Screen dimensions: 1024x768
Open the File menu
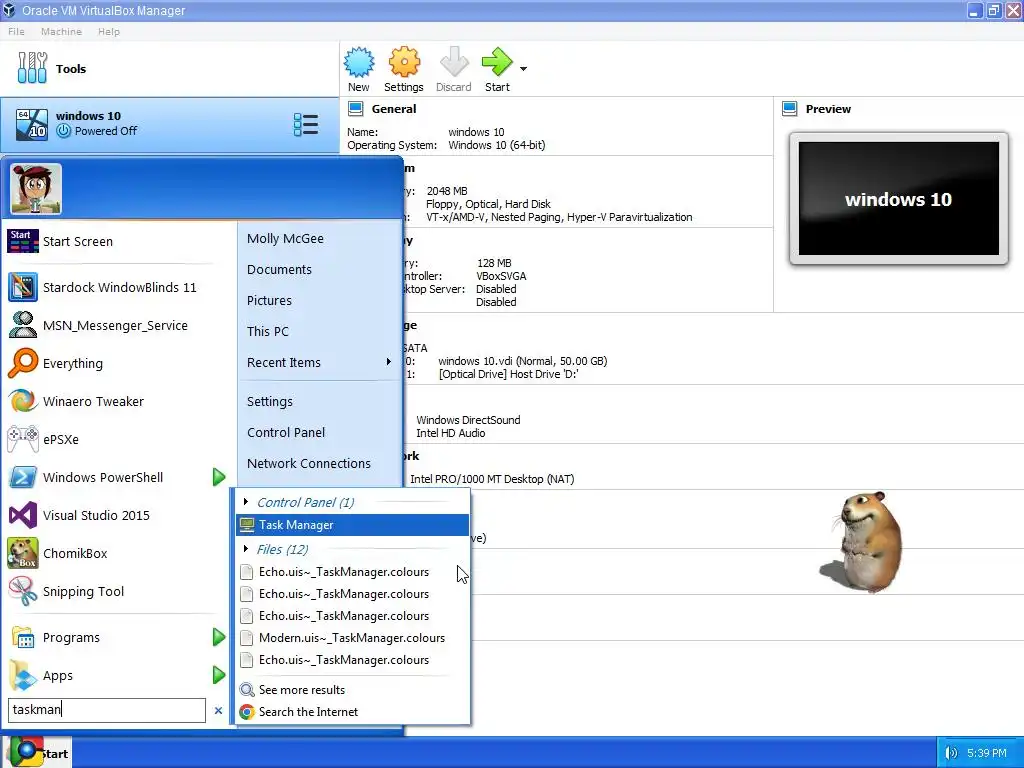(16, 31)
